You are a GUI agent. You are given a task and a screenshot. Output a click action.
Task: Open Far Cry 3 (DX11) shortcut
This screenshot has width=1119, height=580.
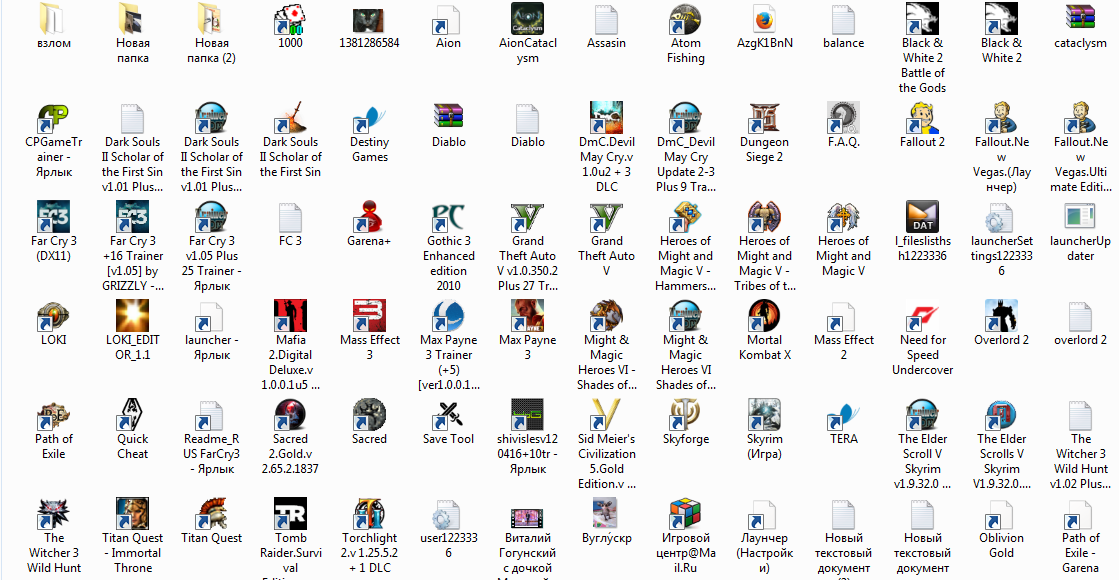[54, 217]
